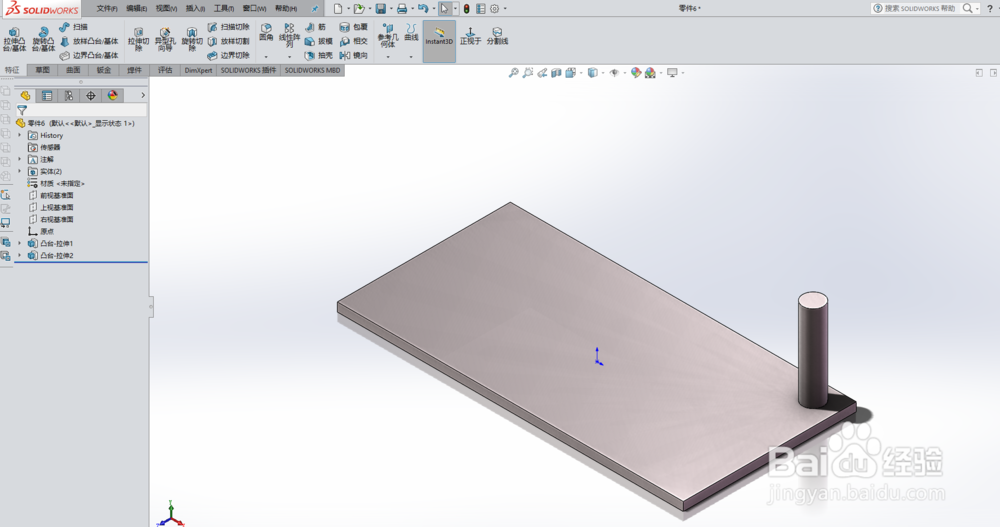The width and height of the screenshot is (1000, 527).
Task: Click the feature tree filter input field
Action: pos(82,110)
